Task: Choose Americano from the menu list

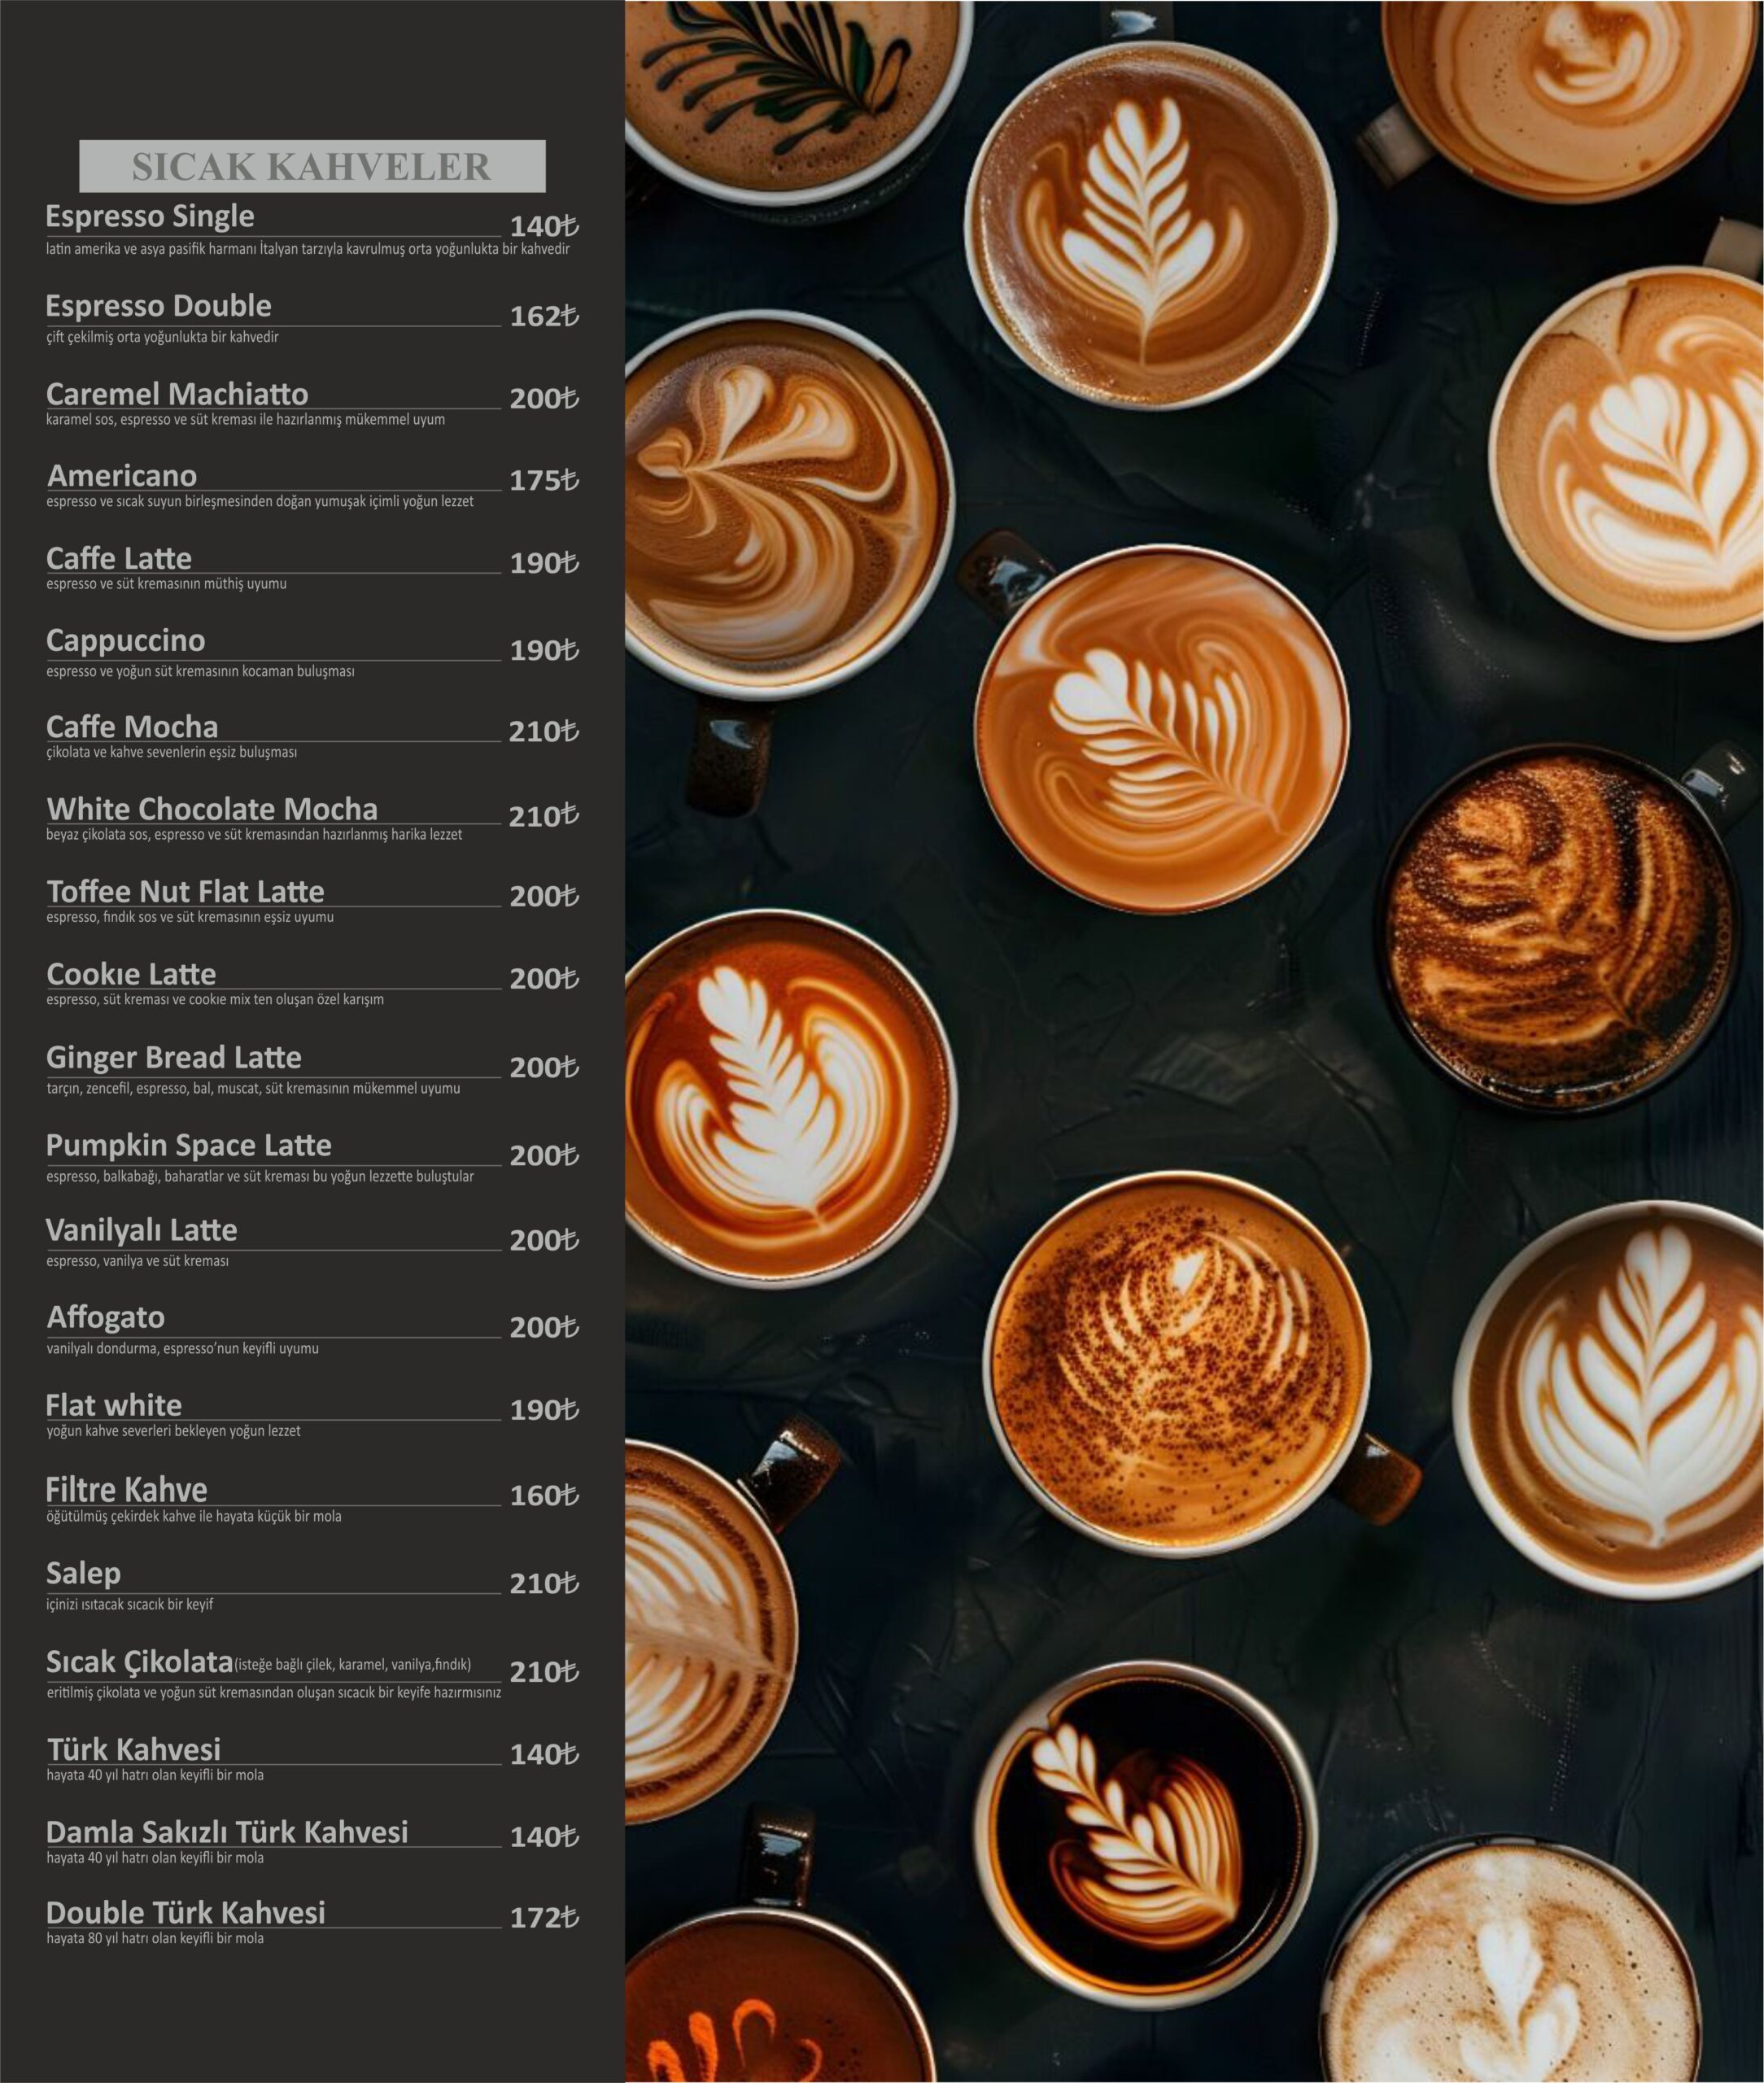Action: [x=122, y=476]
